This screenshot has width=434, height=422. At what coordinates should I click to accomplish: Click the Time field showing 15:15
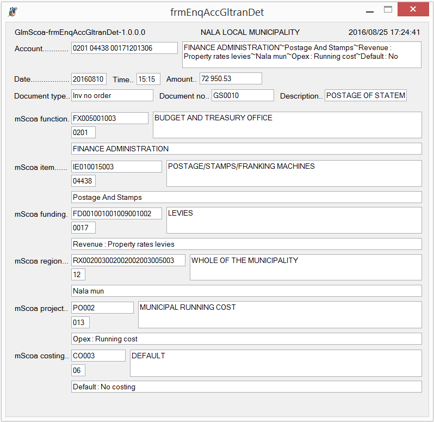pos(148,79)
